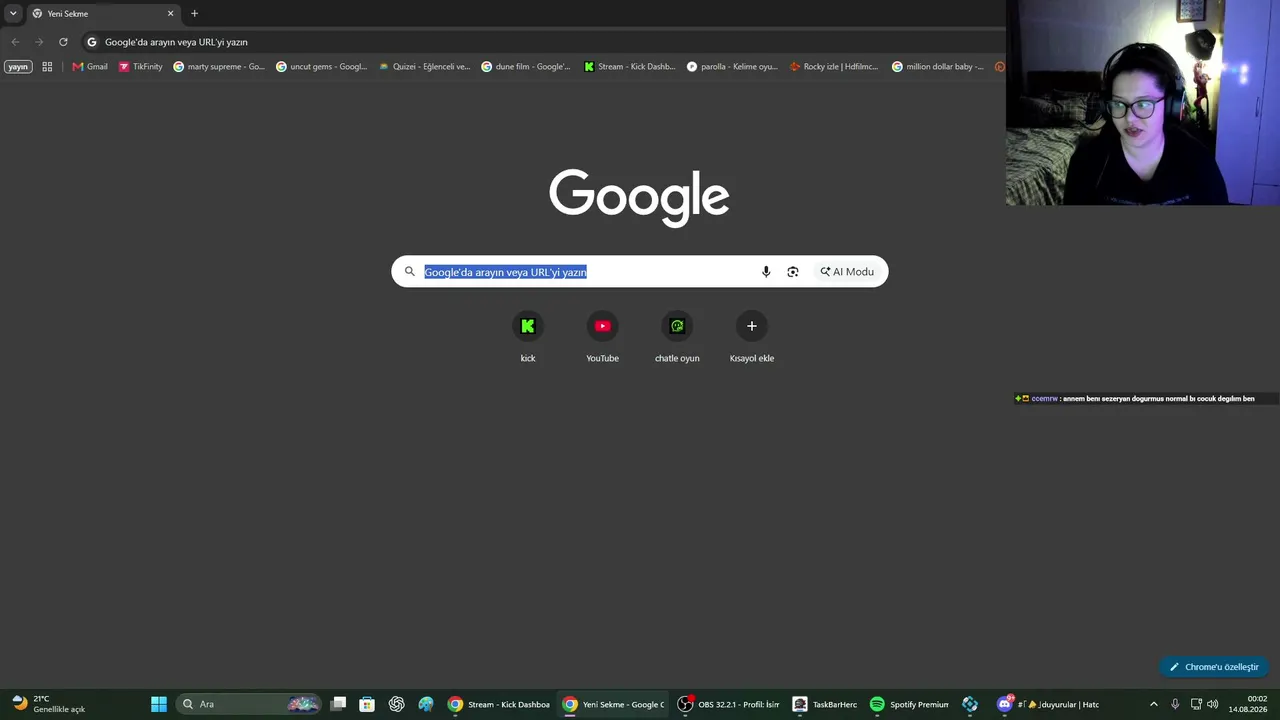Show hidden system tray icons
Image resolution: width=1280 pixels, height=720 pixels.
click(1153, 704)
